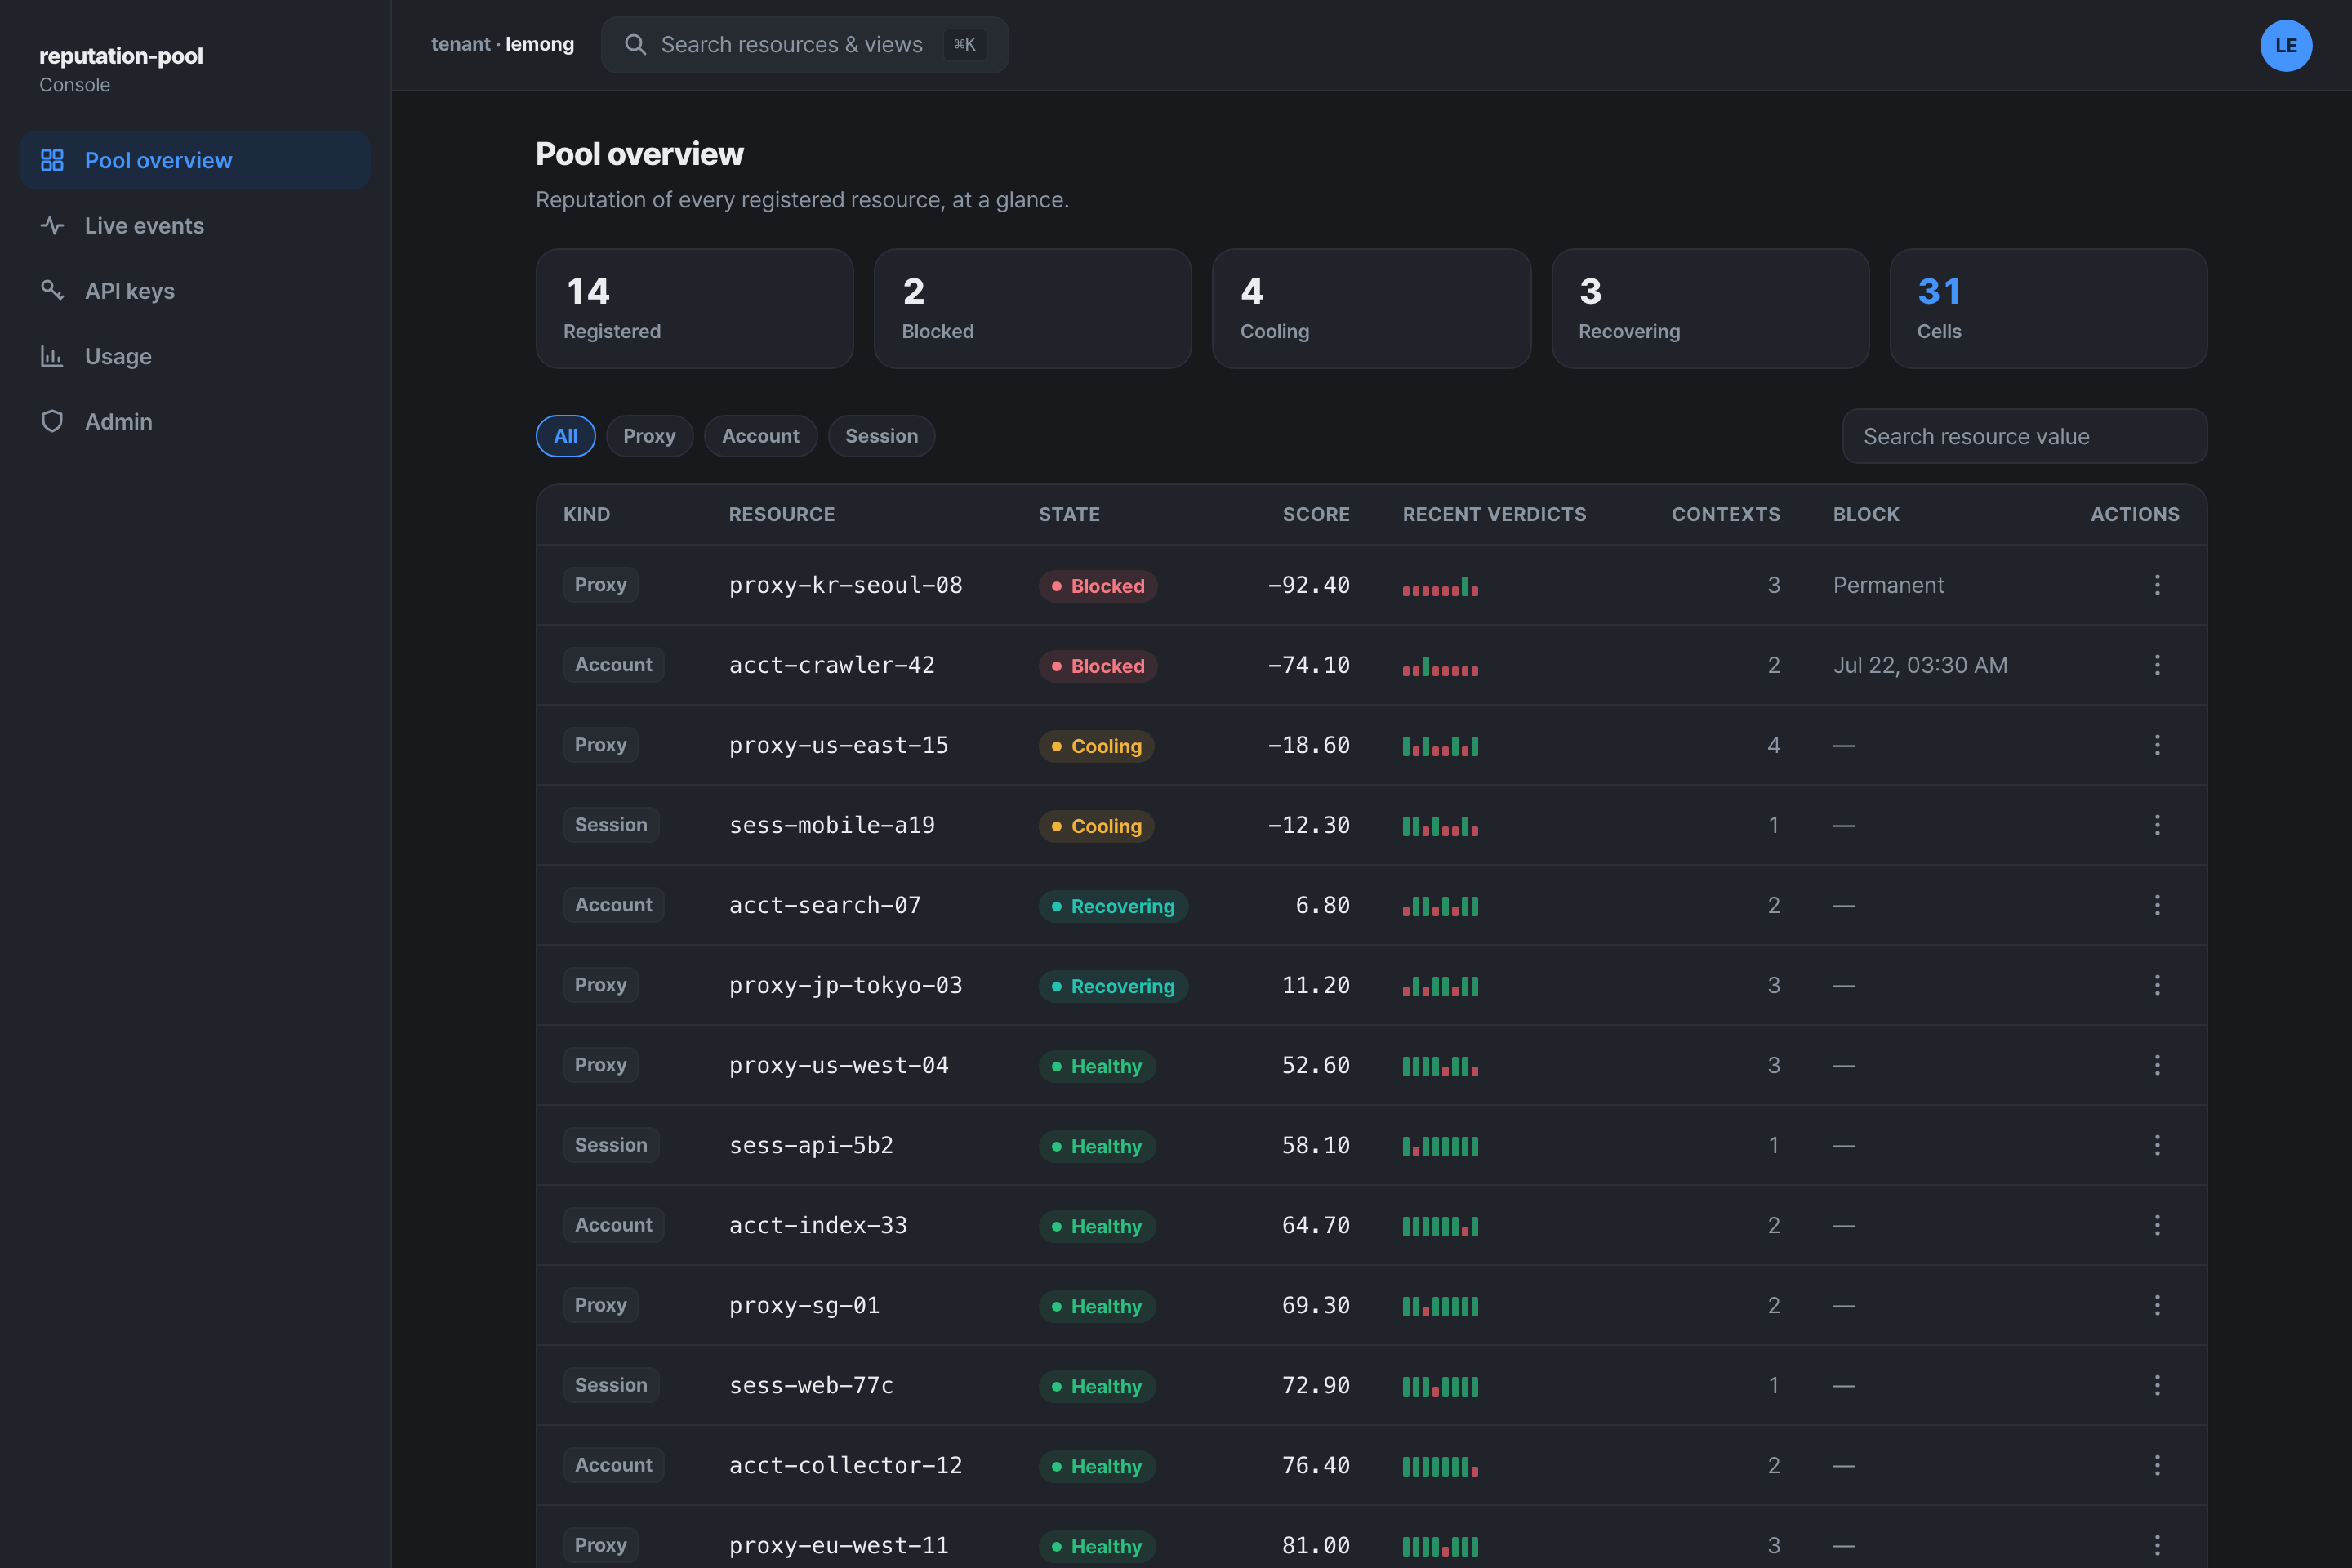2352x1568 pixels.
Task: Filter the table by Account kind
Action: coord(760,436)
